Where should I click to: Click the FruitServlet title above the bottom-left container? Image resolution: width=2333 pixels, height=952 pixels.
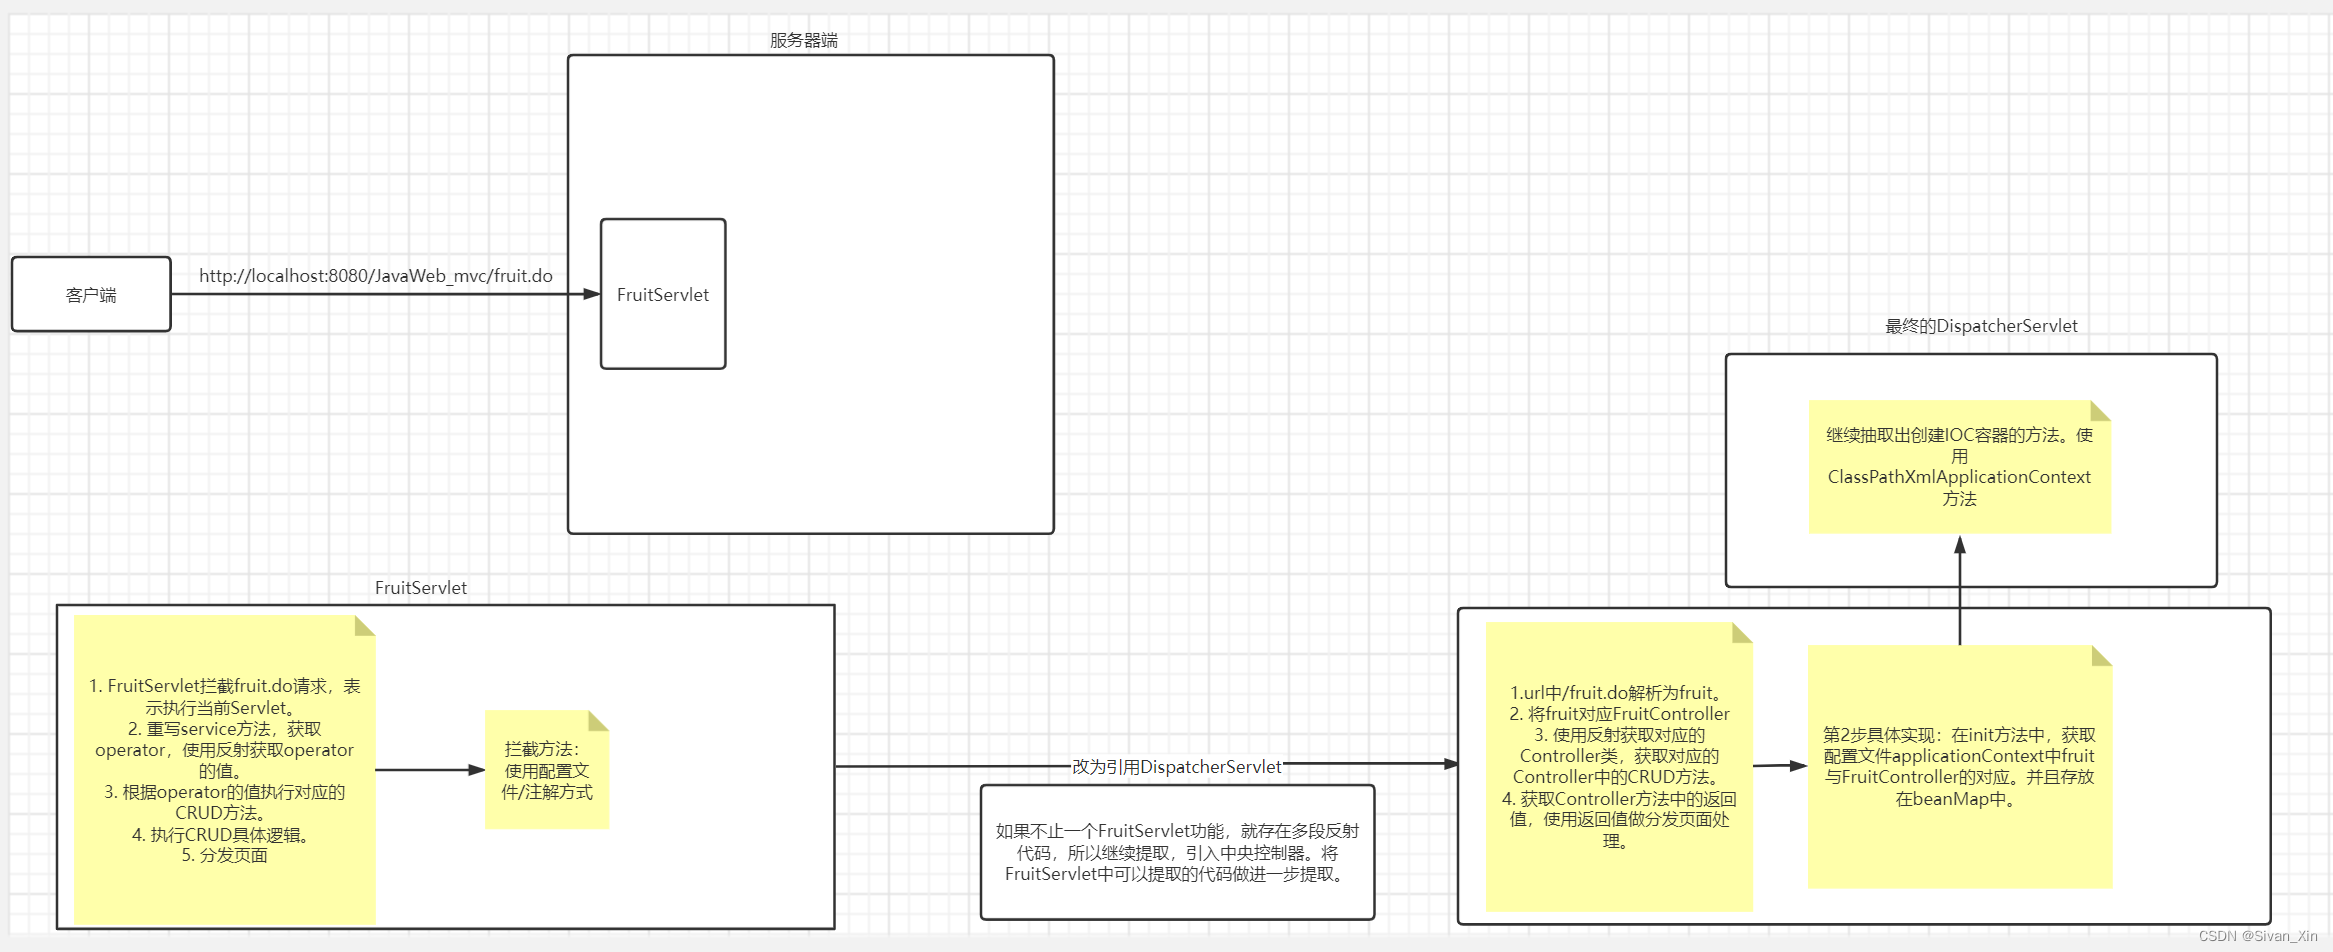421,588
